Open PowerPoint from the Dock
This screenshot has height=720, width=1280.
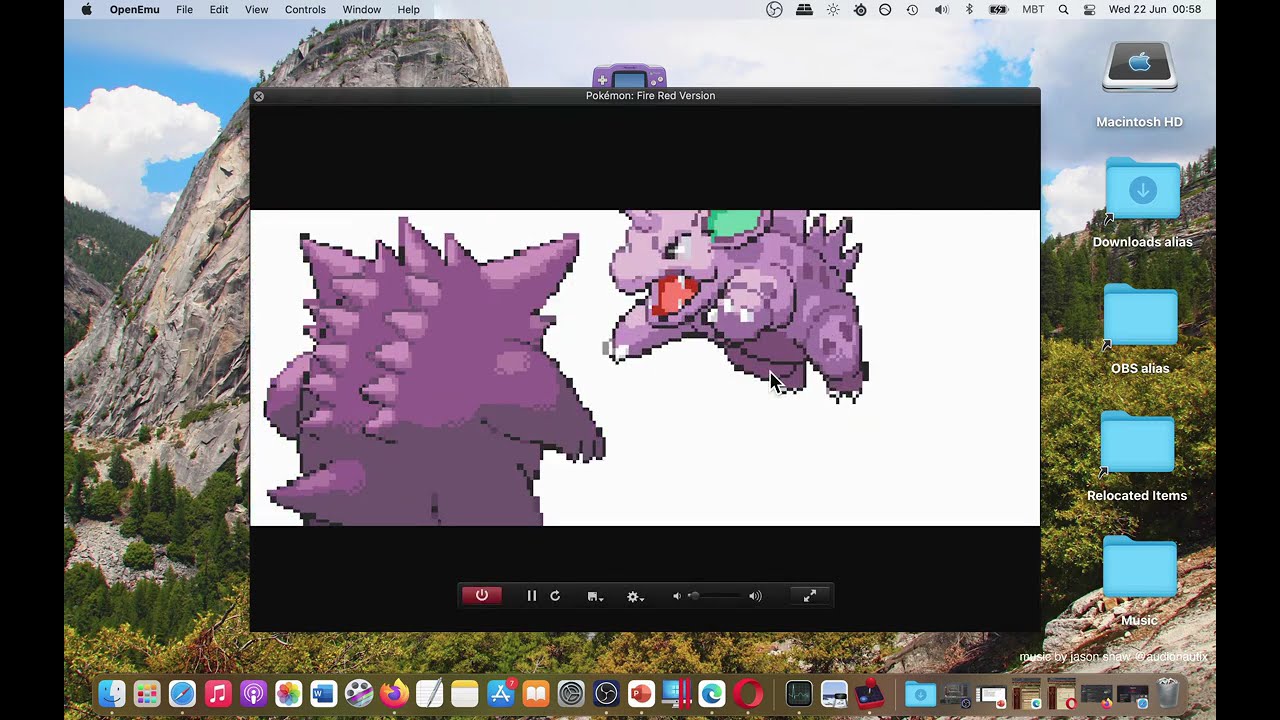[x=641, y=693]
